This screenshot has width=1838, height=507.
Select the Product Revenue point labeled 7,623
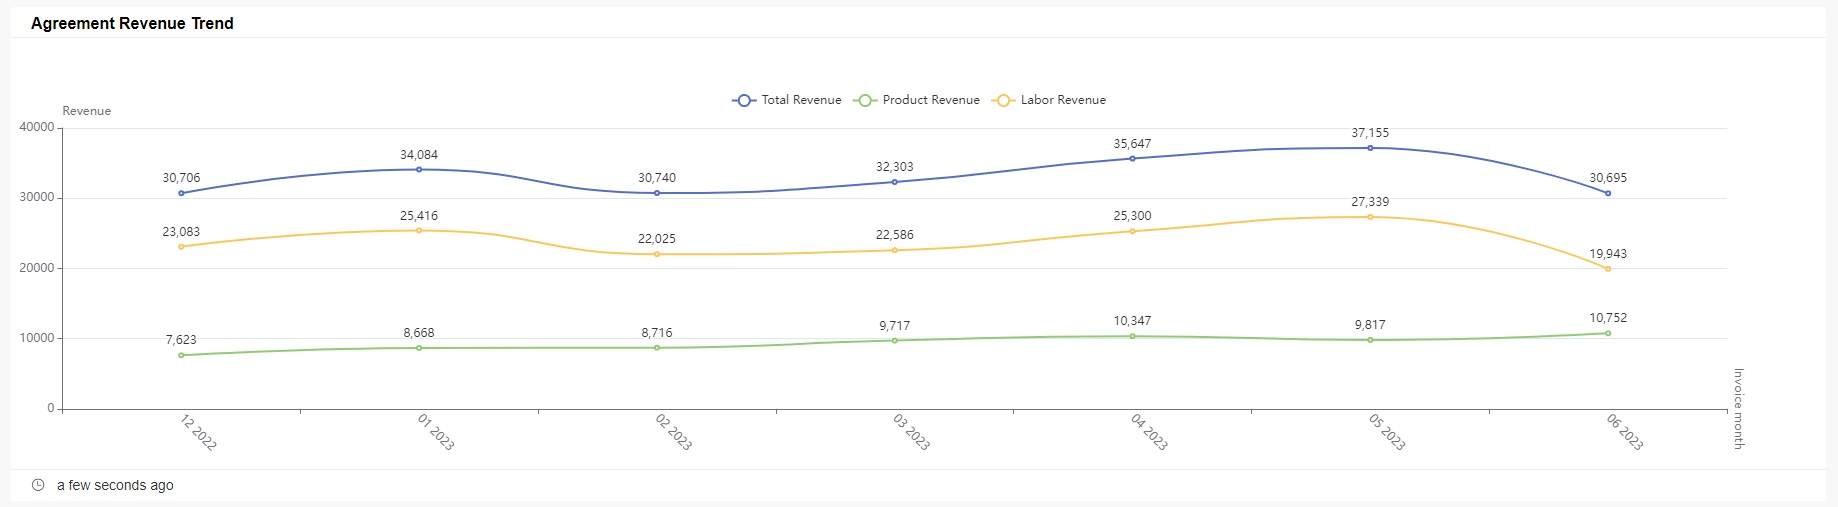pos(181,355)
